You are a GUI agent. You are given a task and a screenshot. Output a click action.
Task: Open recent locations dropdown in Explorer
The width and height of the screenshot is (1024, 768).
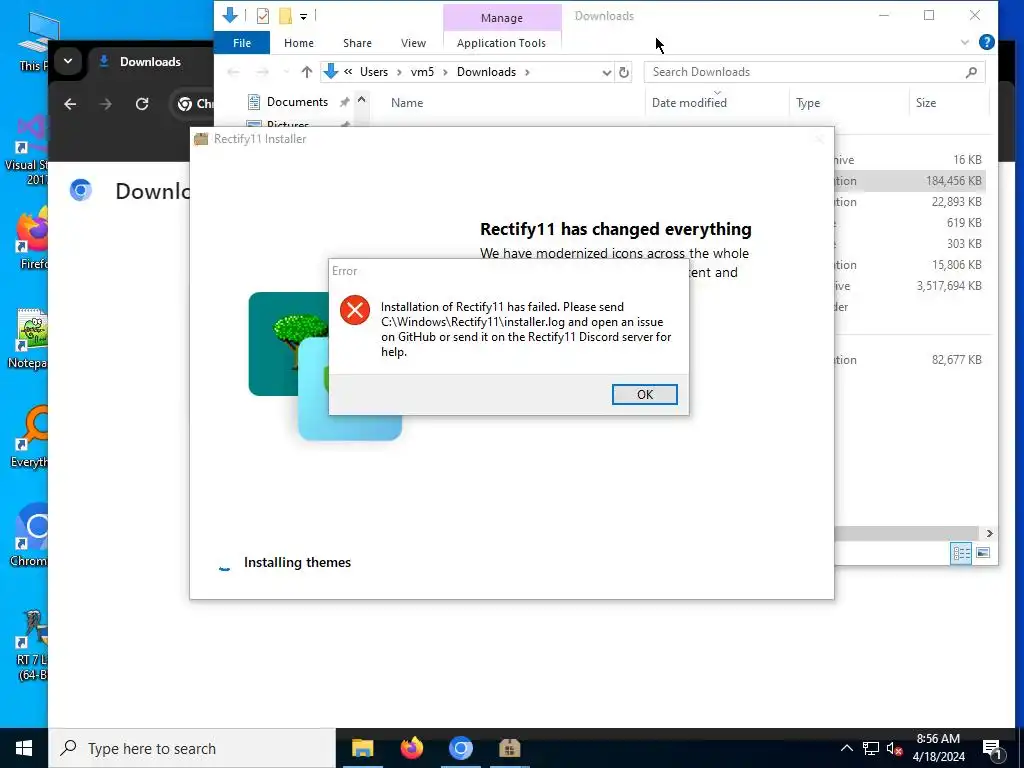[x=285, y=72]
